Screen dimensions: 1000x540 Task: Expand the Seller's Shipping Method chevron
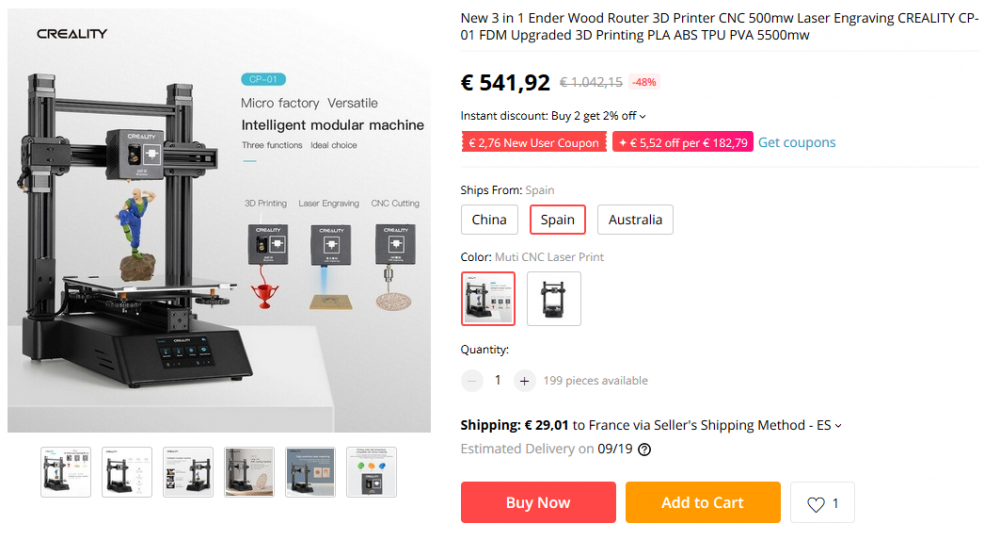[838, 426]
